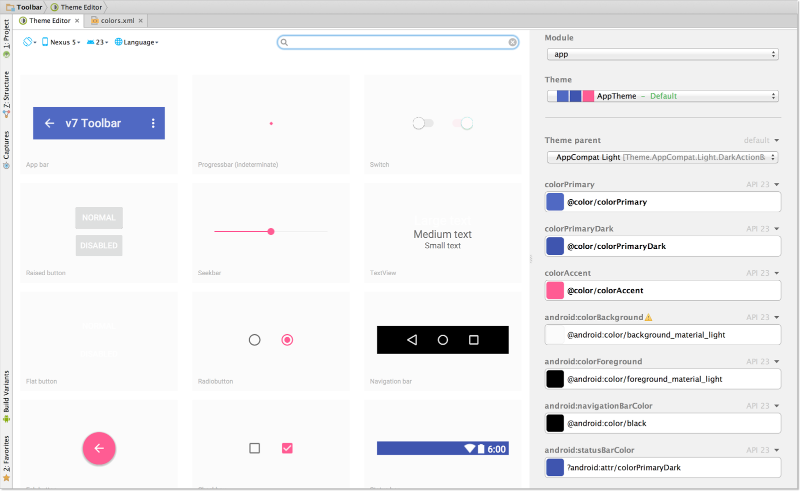This screenshot has width=800, height=491.
Task: Select the pink selected radio button
Action: pos(287,340)
